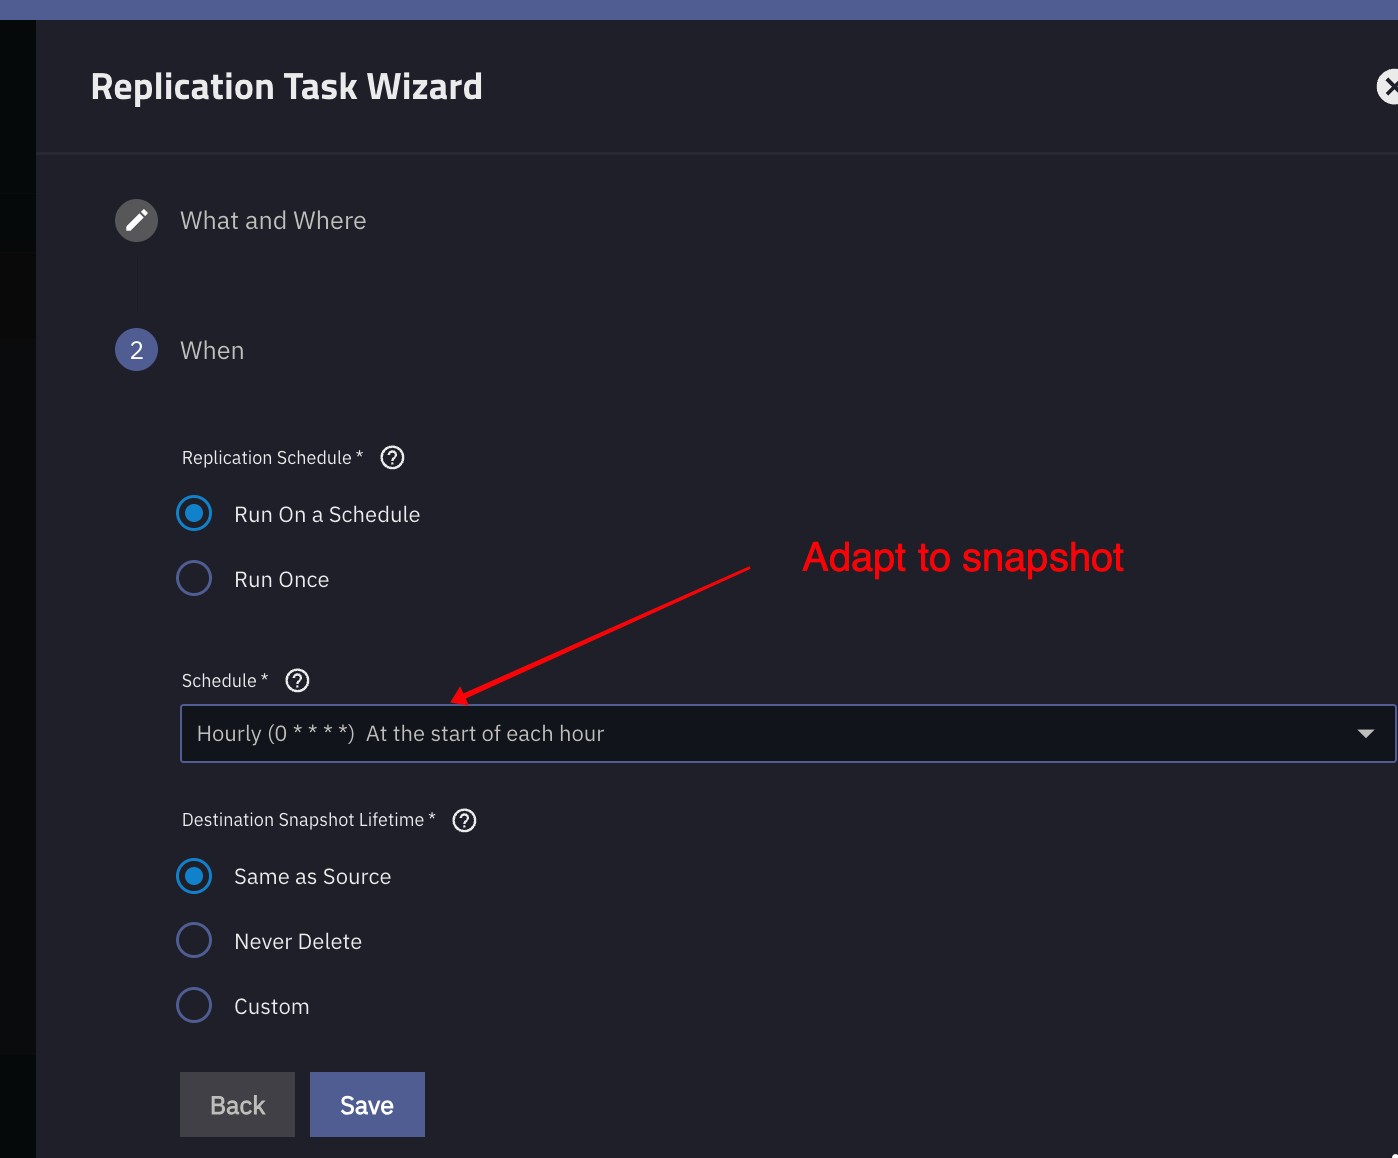Image resolution: width=1398 pixels, height=1158 pixels.
Task: Select the When step label
Action: coord(212,350)
